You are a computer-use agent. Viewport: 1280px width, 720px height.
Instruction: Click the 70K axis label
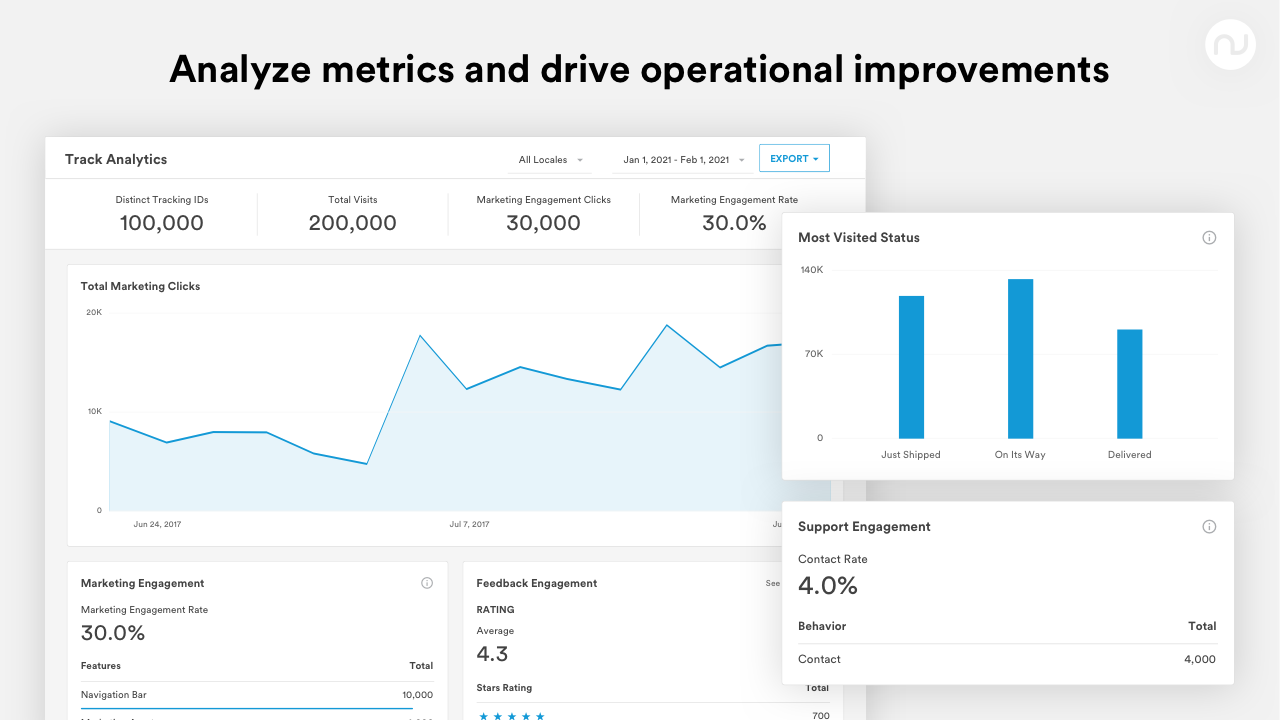pyautogui.click(x=815, y=354)
